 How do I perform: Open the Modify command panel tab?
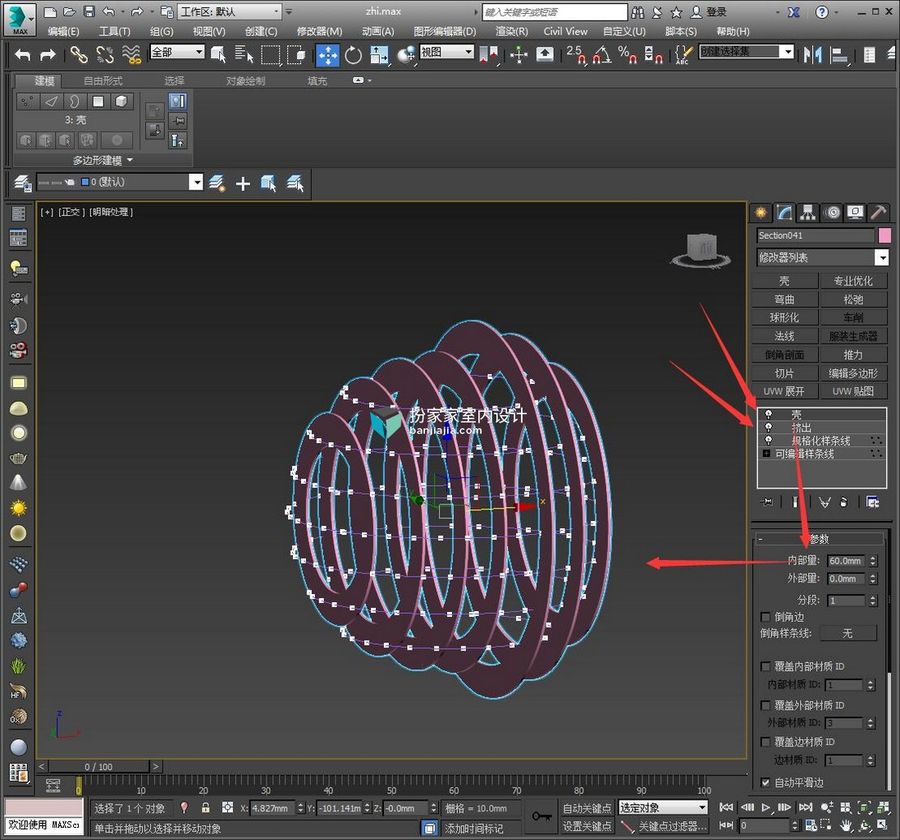[784, 213]
